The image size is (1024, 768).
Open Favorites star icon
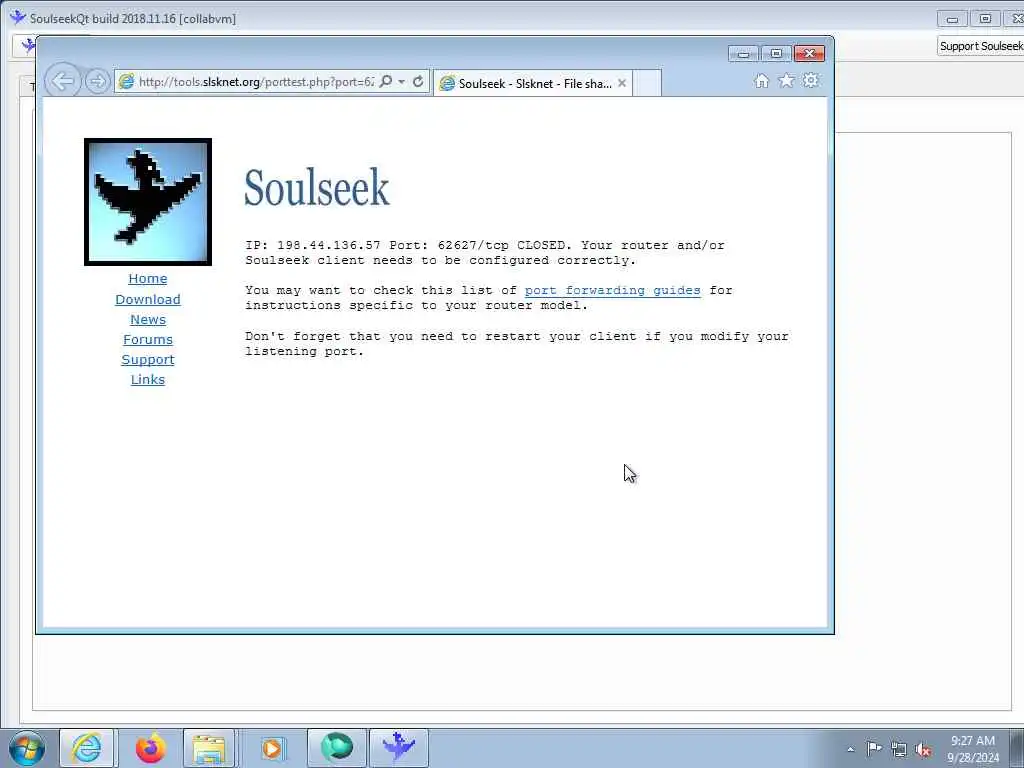click(786, 81)
